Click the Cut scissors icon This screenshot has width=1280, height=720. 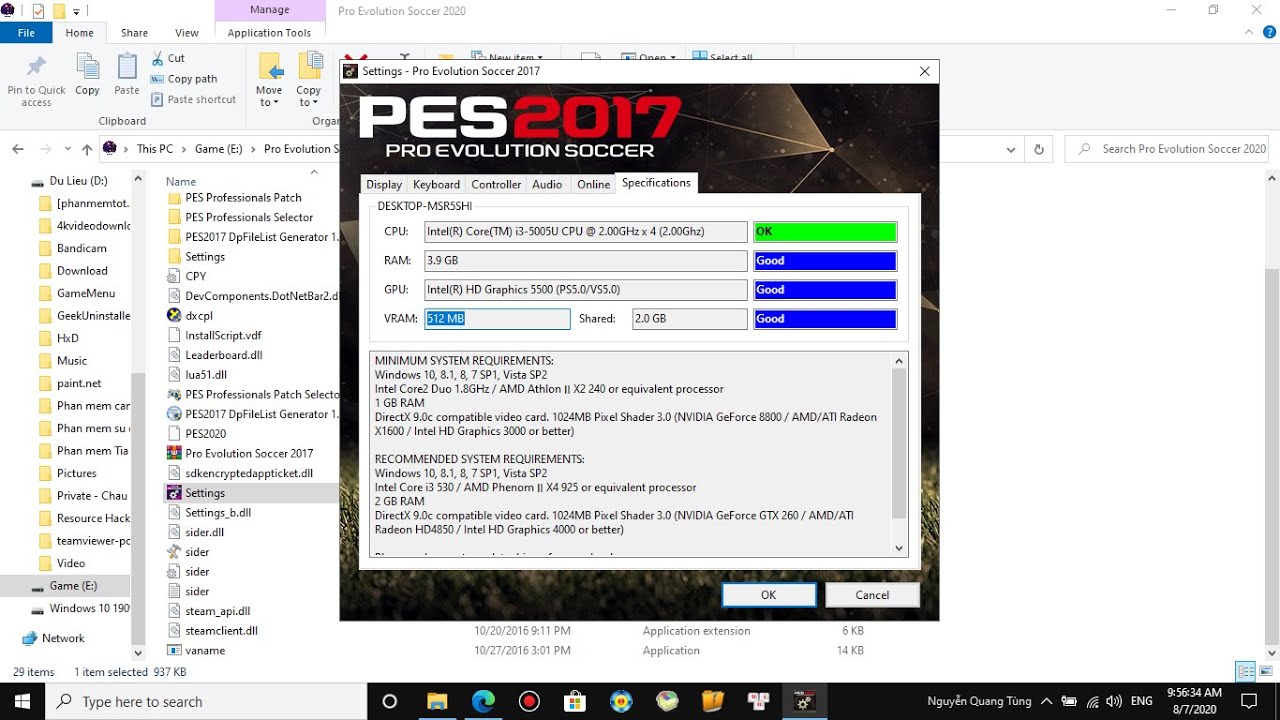tap(158, 58)
